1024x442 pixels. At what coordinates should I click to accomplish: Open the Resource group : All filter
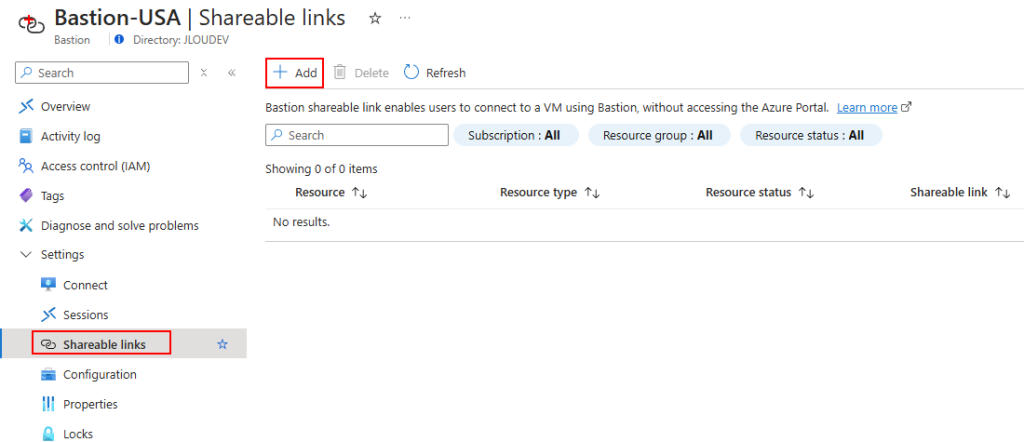tap(659, 135)
